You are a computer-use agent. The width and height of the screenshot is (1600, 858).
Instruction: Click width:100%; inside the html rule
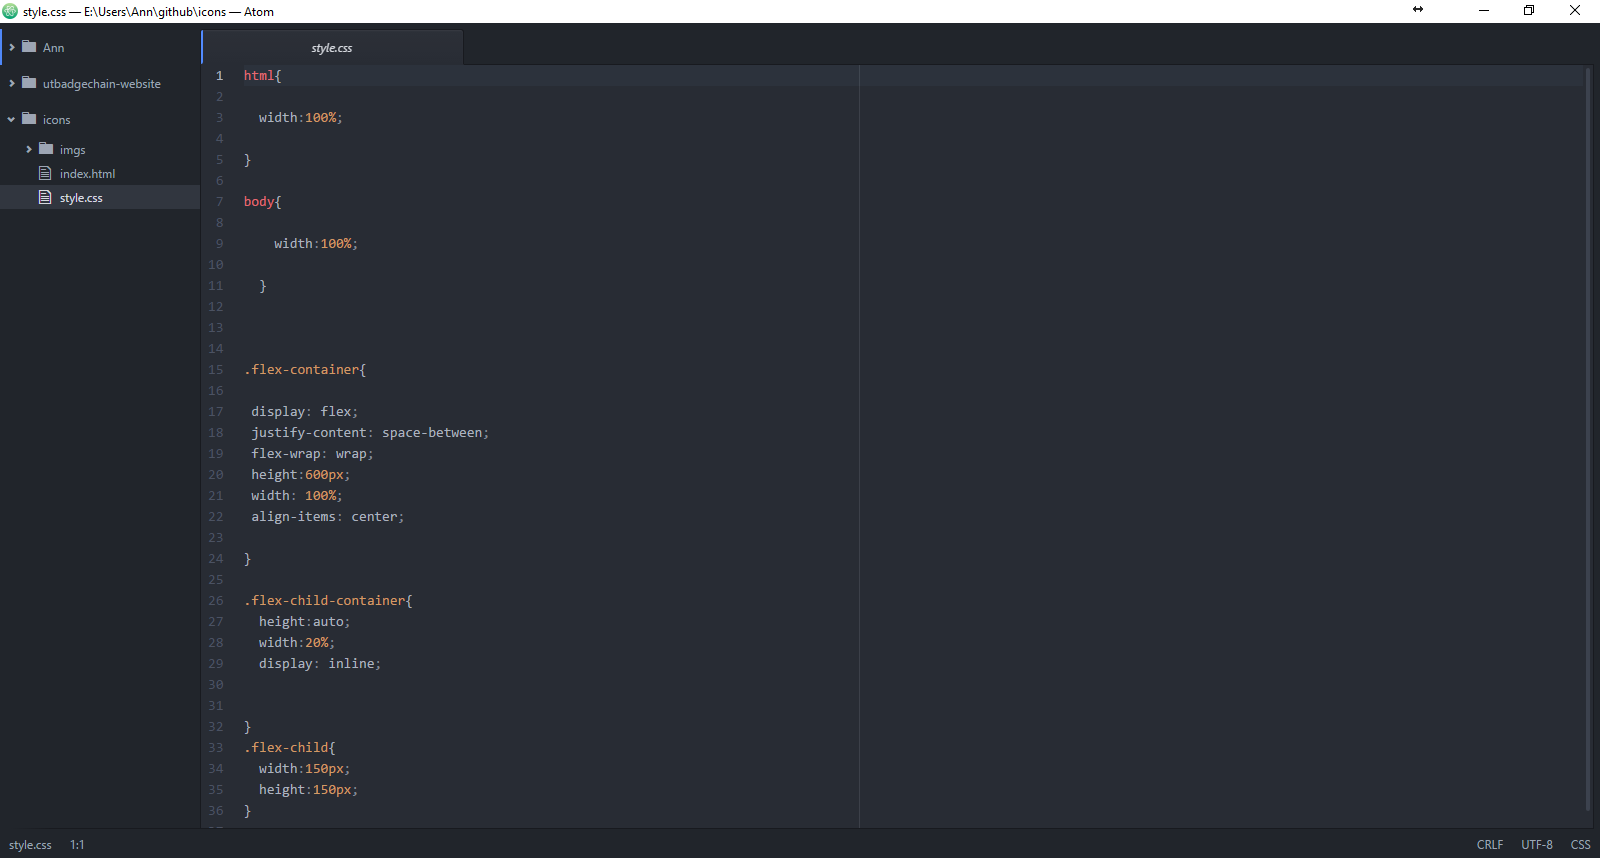click(x=300, y=118)
